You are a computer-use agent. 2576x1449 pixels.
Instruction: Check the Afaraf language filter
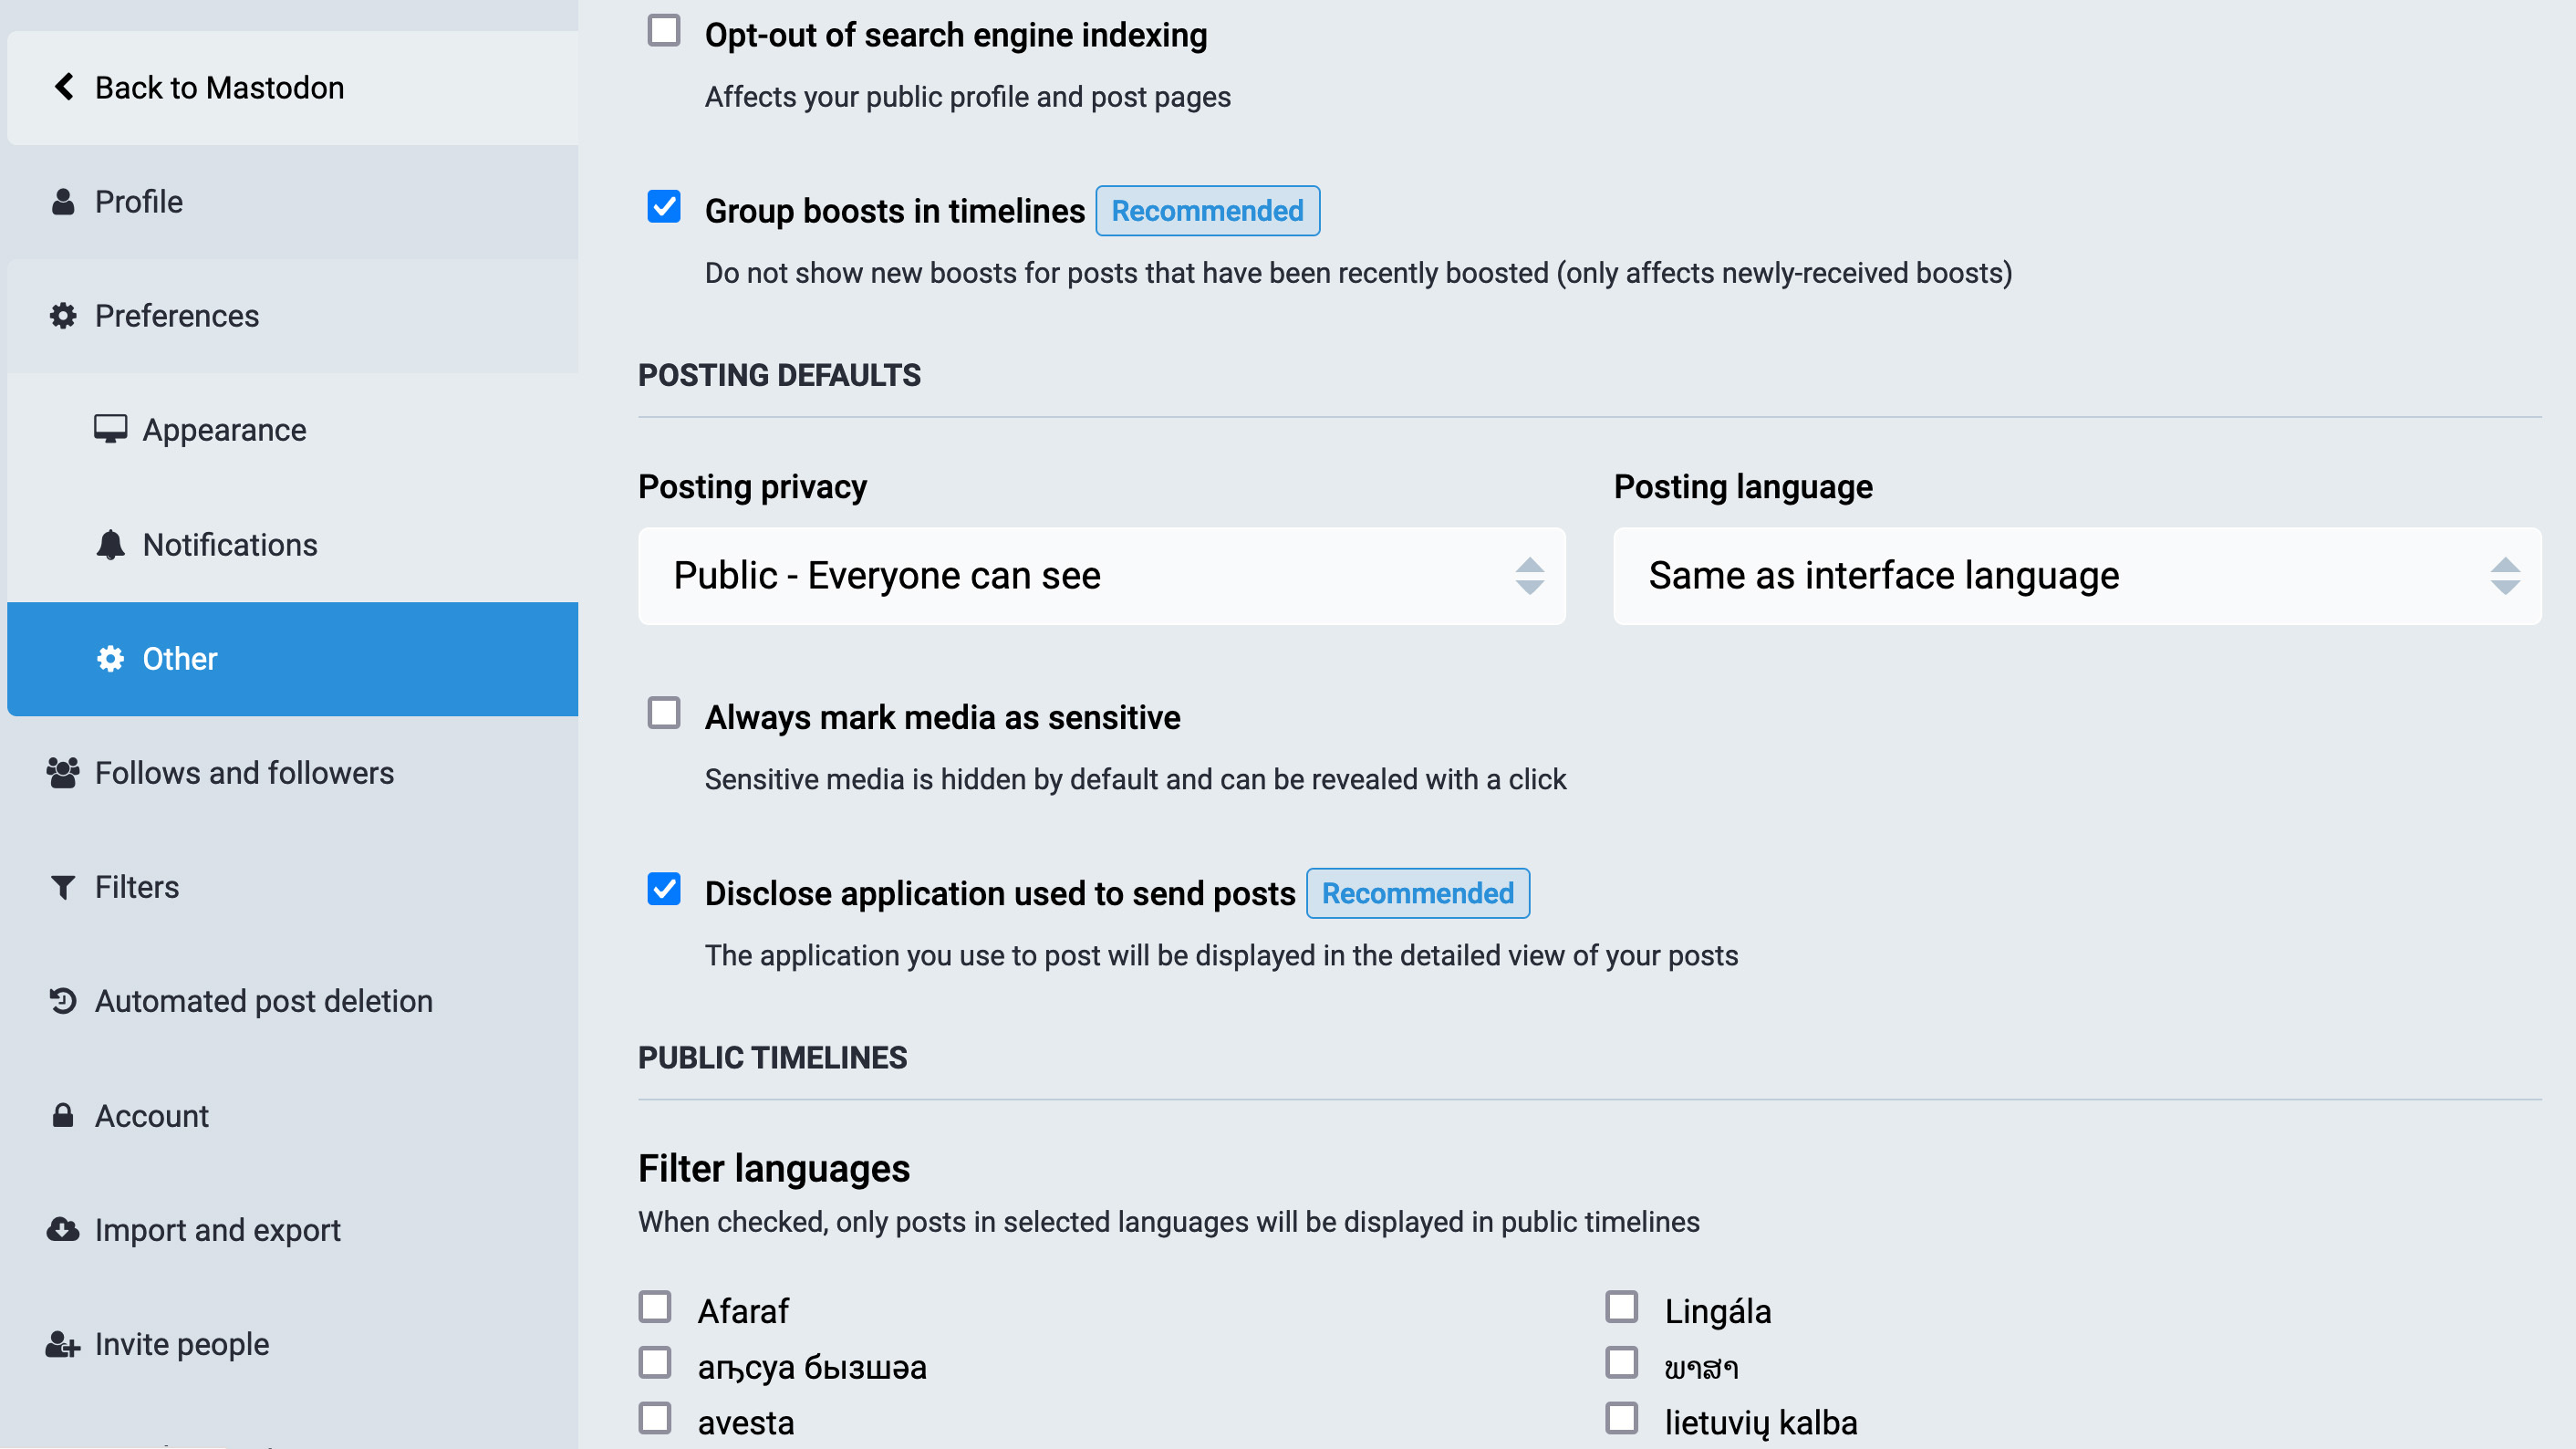coord(657,1308)
